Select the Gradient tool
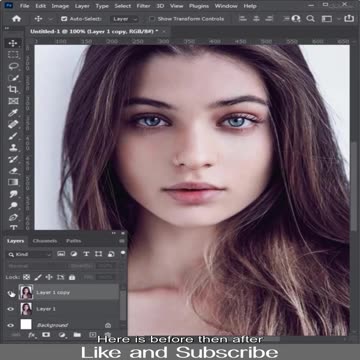Viewport: 360px width, 360px height. (13, 182)
